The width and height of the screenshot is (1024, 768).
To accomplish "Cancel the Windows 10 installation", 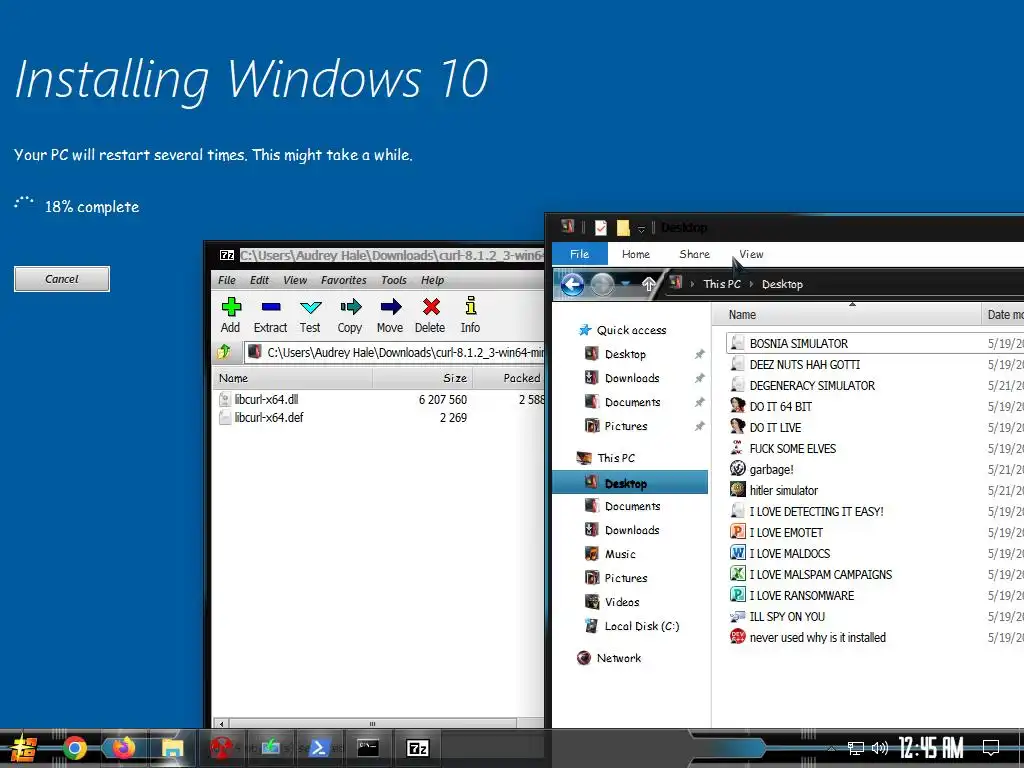I will [x=62, y=279].
